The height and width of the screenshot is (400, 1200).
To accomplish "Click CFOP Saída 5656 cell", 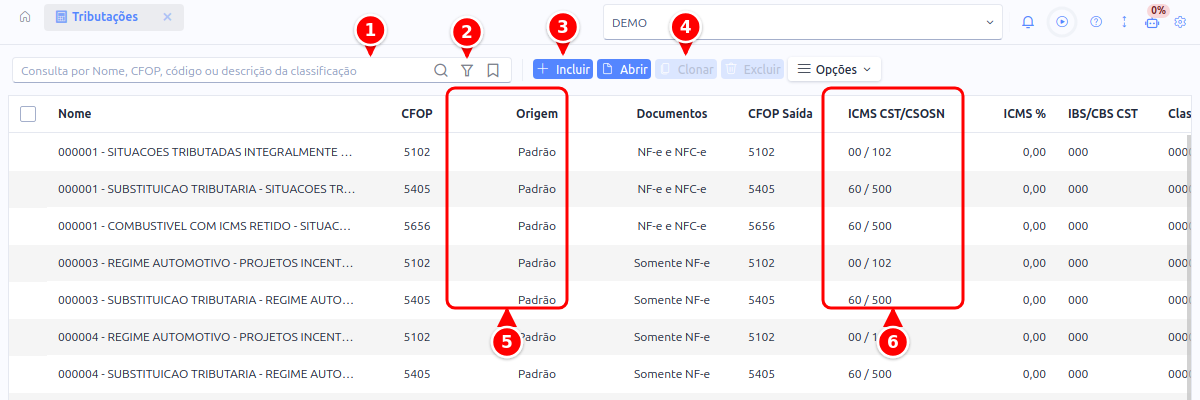I will pos(762,226).
